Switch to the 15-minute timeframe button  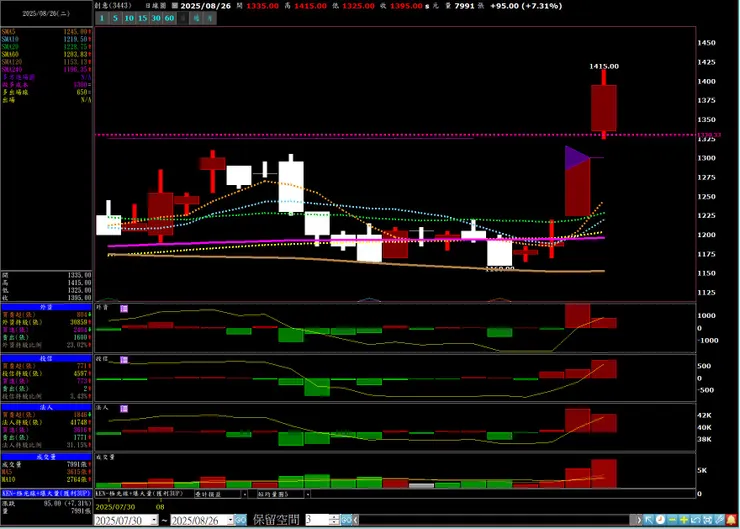click(142, 18)
